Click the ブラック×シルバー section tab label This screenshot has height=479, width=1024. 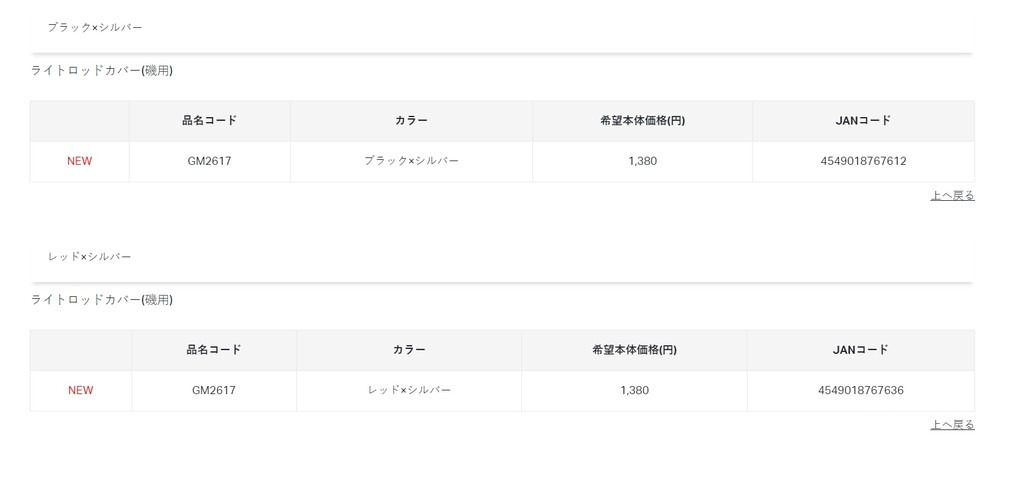95,27
